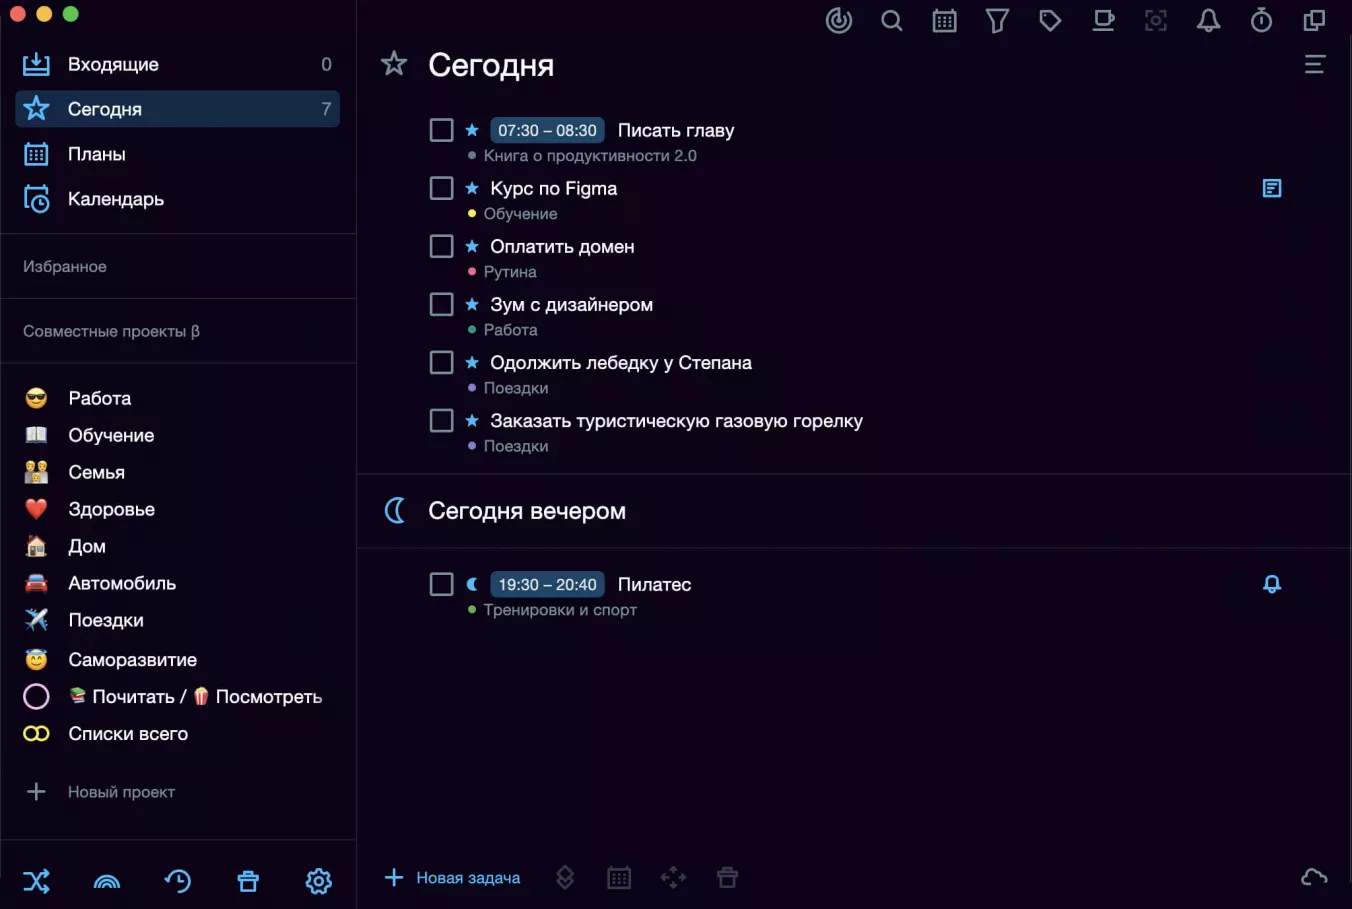The height and width of the screenshot is (909, 1352).
Task: Open the tags icon in top toolbar
Action: 1050,20
